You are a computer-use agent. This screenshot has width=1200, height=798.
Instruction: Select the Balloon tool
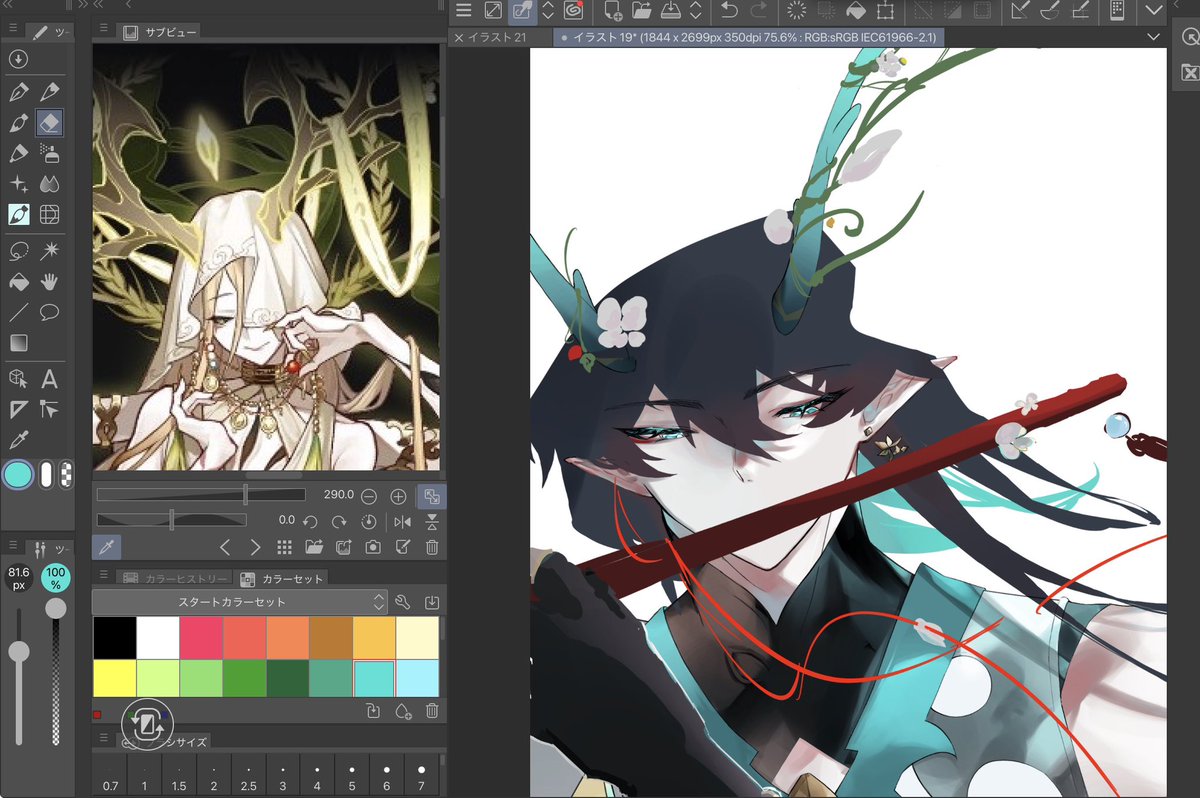(x=49, y=313)
